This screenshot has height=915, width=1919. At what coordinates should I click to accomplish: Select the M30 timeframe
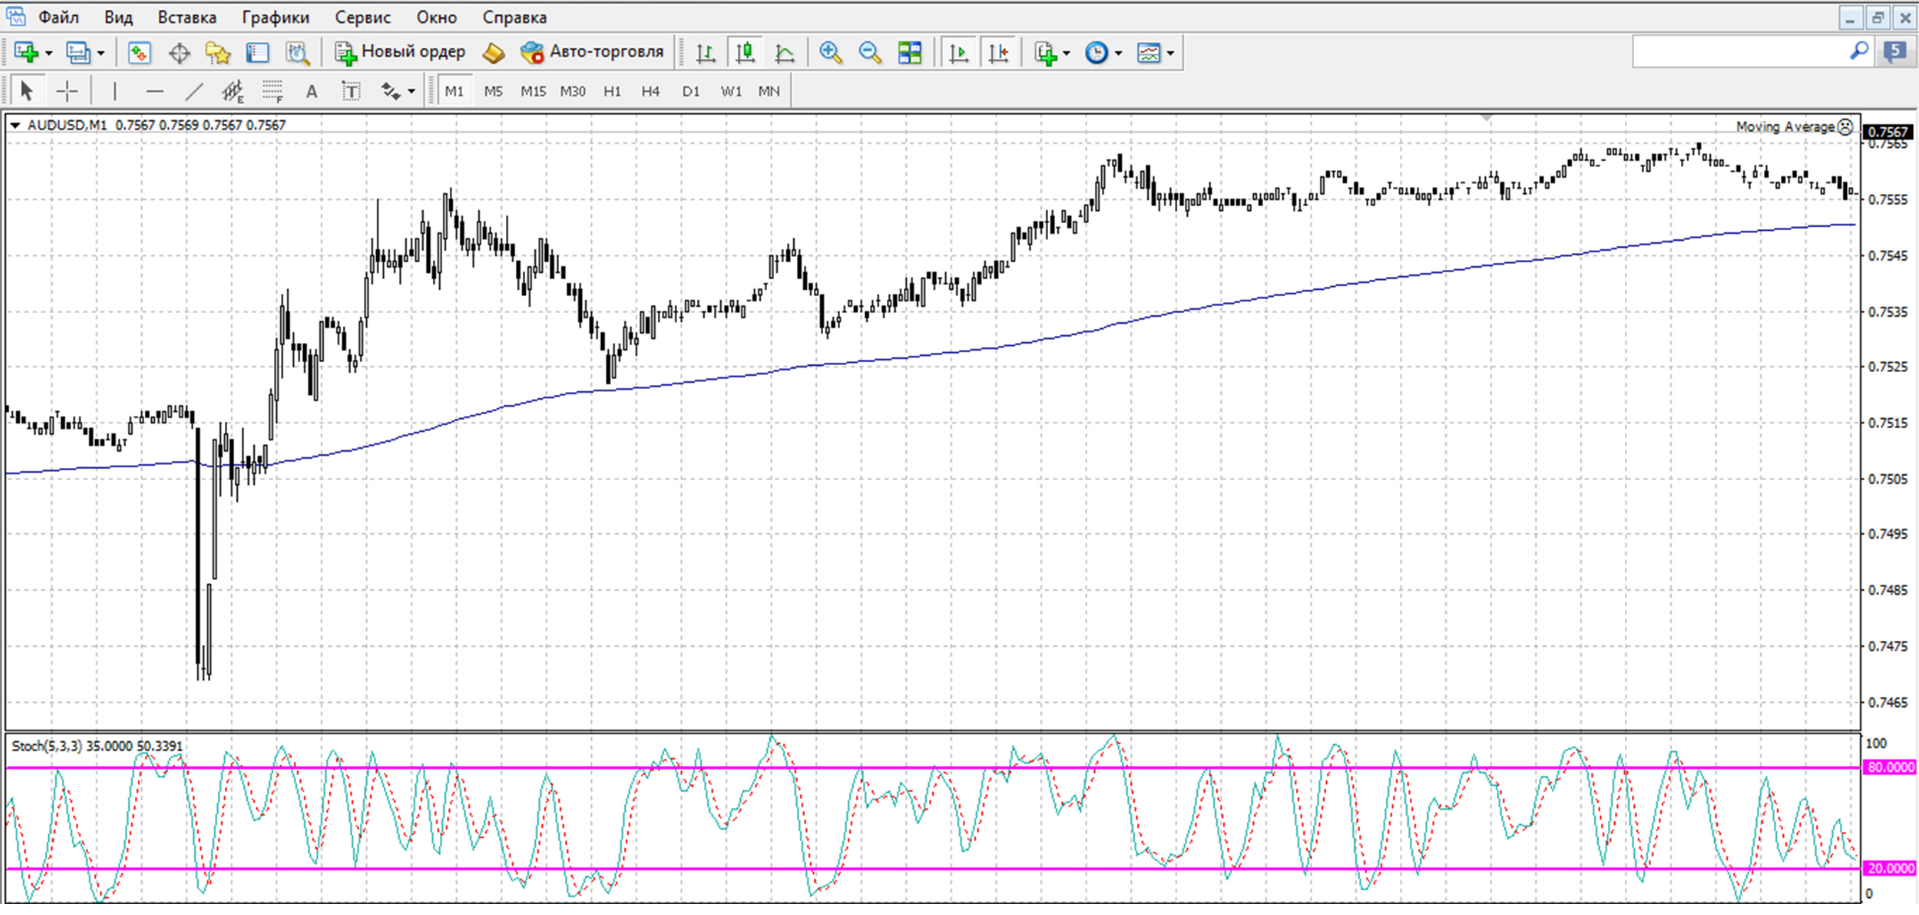[x=573, y=91]
